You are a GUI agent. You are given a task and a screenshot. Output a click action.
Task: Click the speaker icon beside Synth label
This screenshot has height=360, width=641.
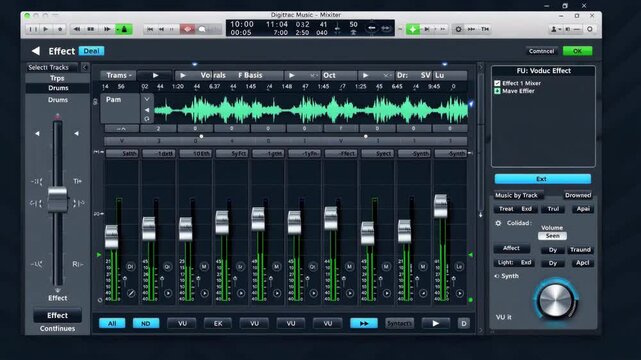[497, 276]
